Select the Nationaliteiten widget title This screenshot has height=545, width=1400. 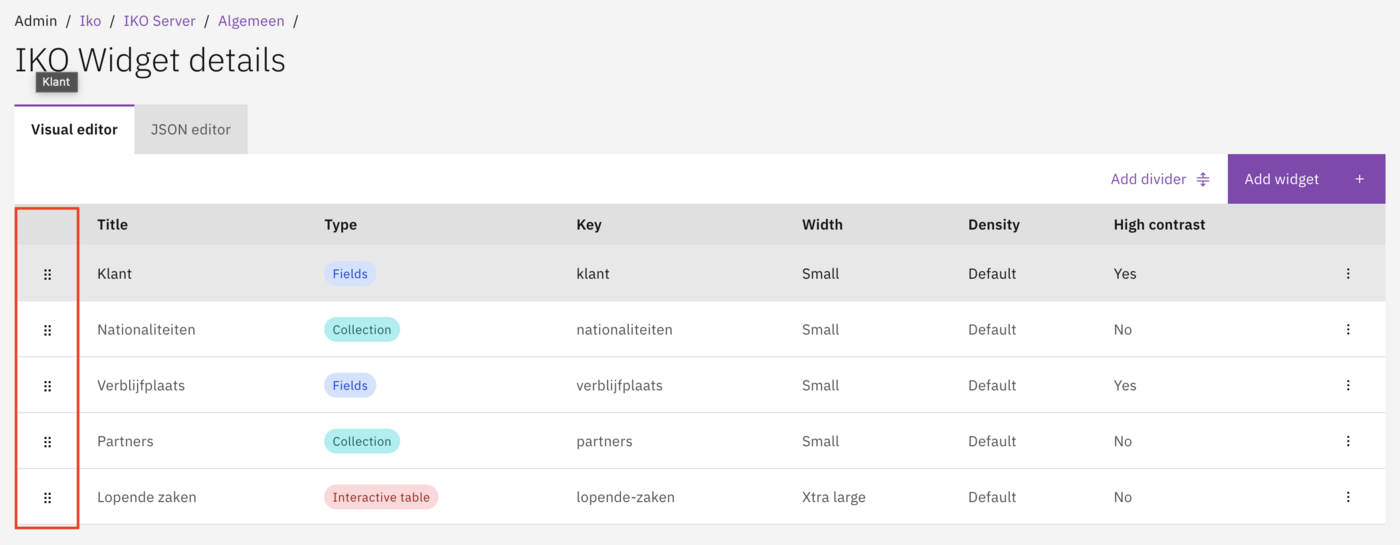click(x=146, y=330)
